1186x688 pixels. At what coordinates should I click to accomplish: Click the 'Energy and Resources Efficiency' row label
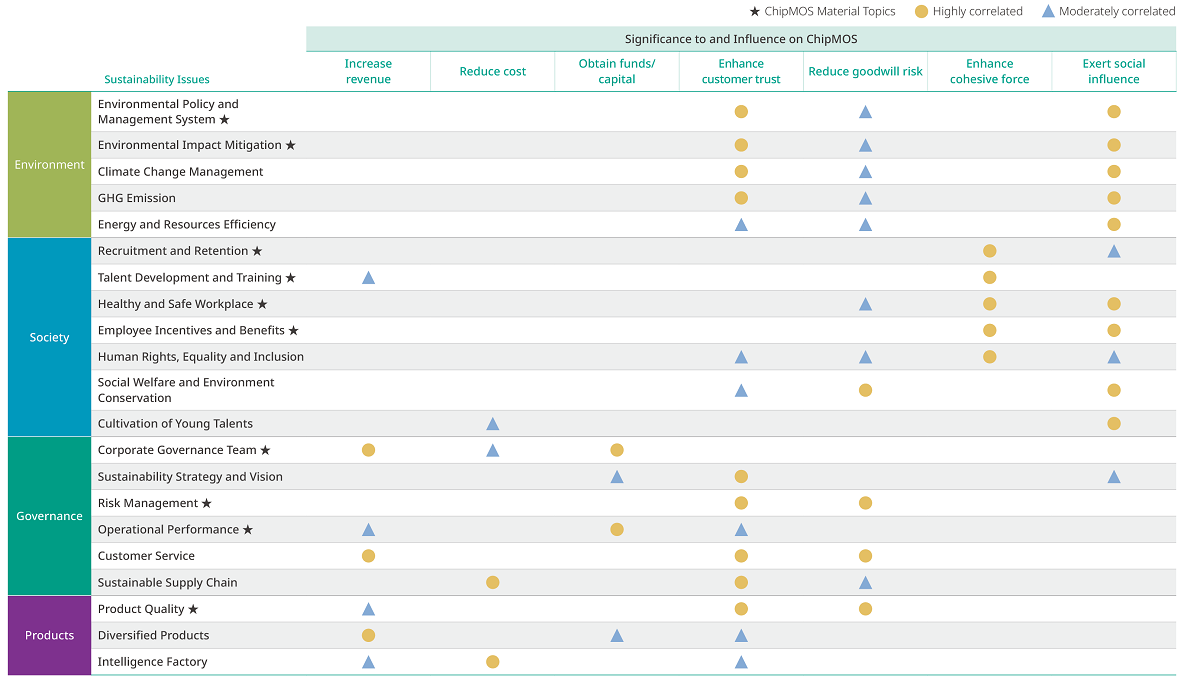pos(186,225)
